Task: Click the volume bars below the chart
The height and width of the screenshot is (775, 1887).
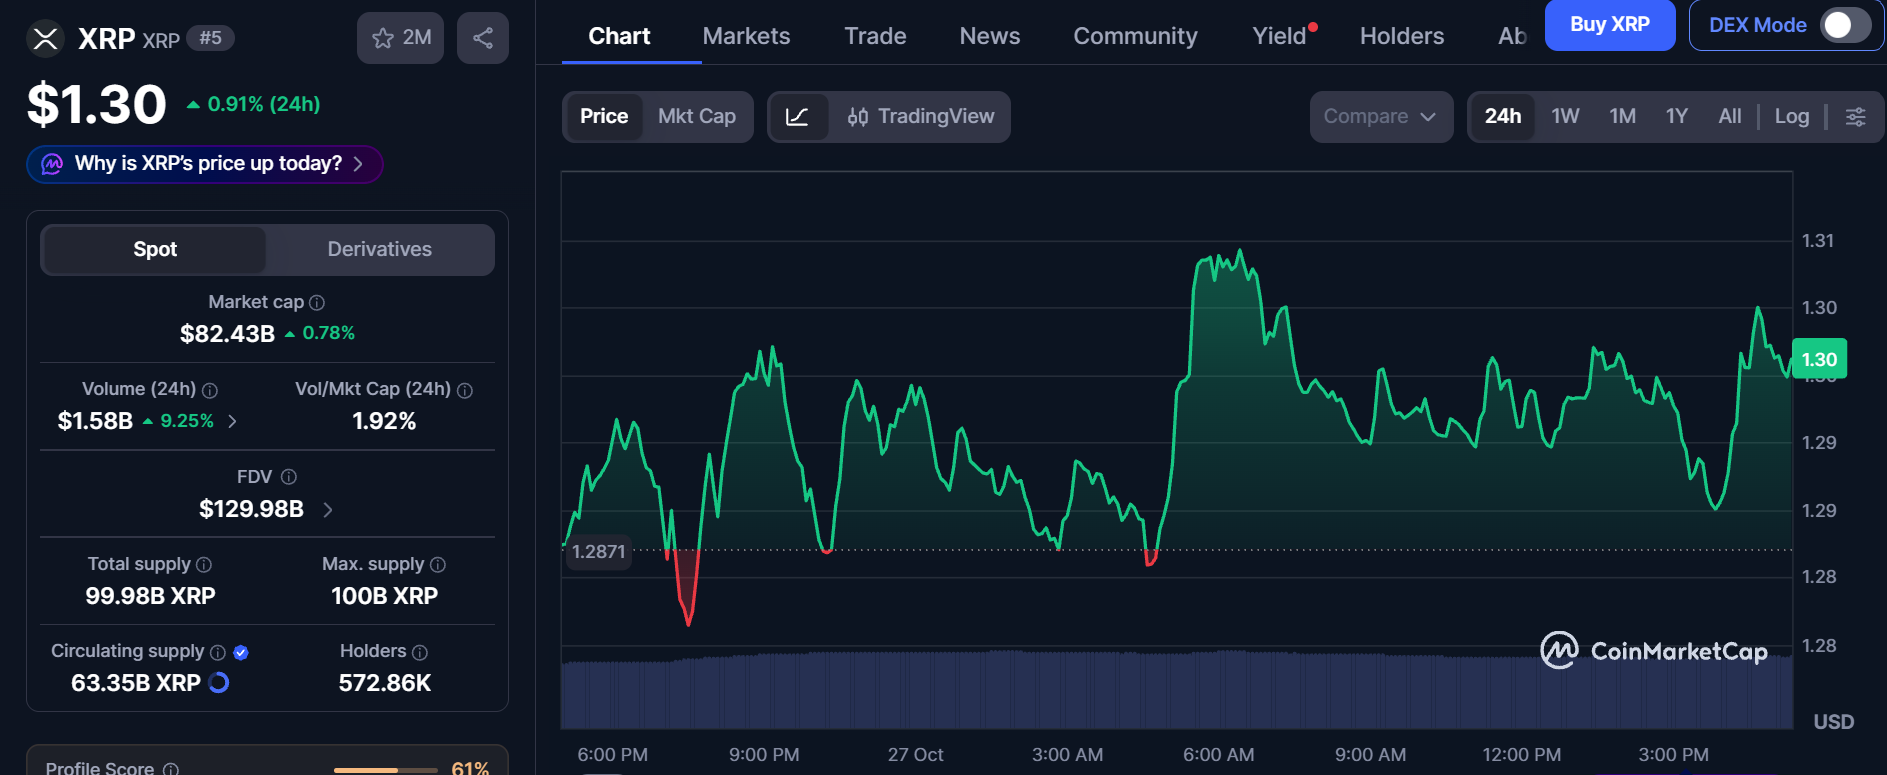Action: pyautogui.click(x=1176, y=690)
